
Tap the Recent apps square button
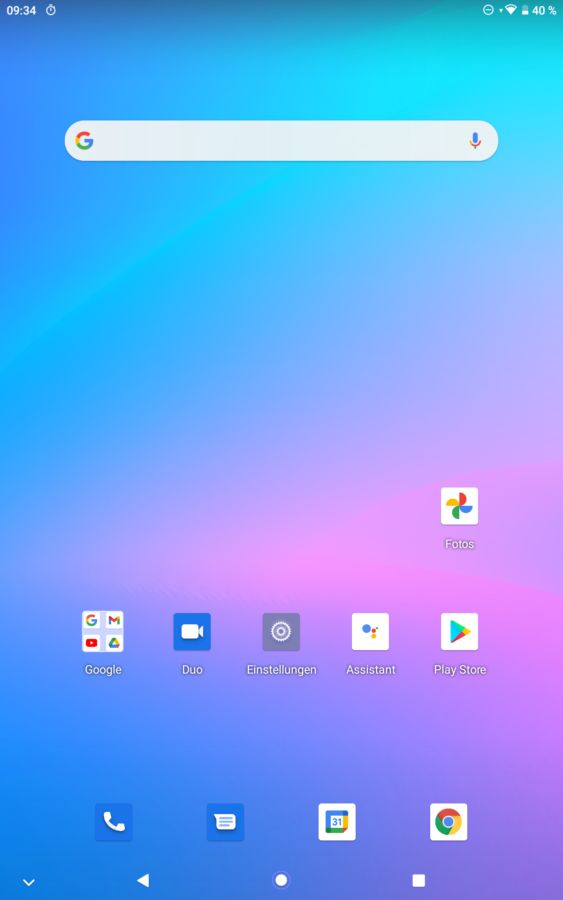pos(419,880)
